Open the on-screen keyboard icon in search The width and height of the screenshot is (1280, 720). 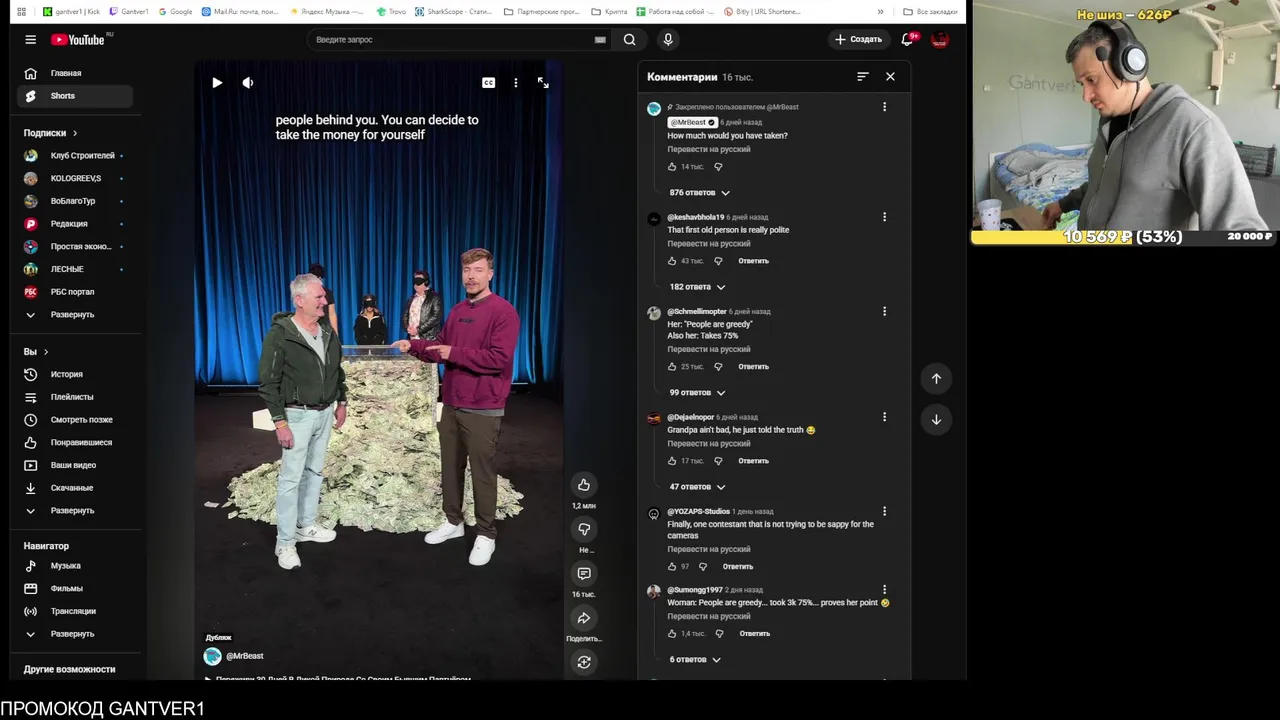pyautogui.click(x=600, y=40)
